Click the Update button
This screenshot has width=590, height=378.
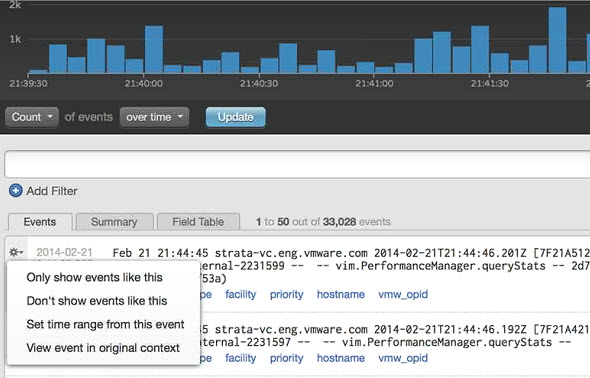[236, 117]
